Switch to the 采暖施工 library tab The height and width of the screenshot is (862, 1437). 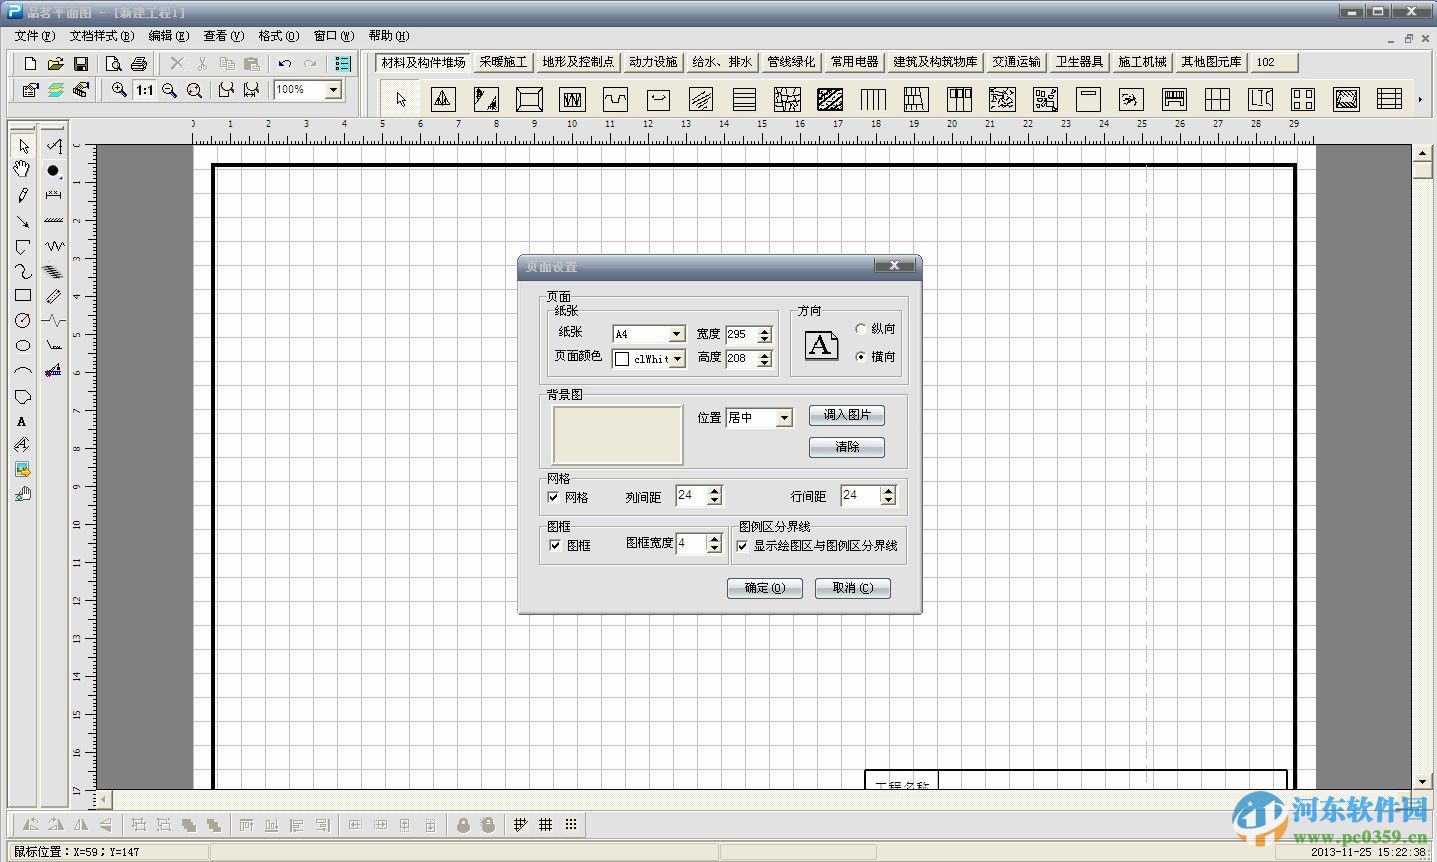503,62
